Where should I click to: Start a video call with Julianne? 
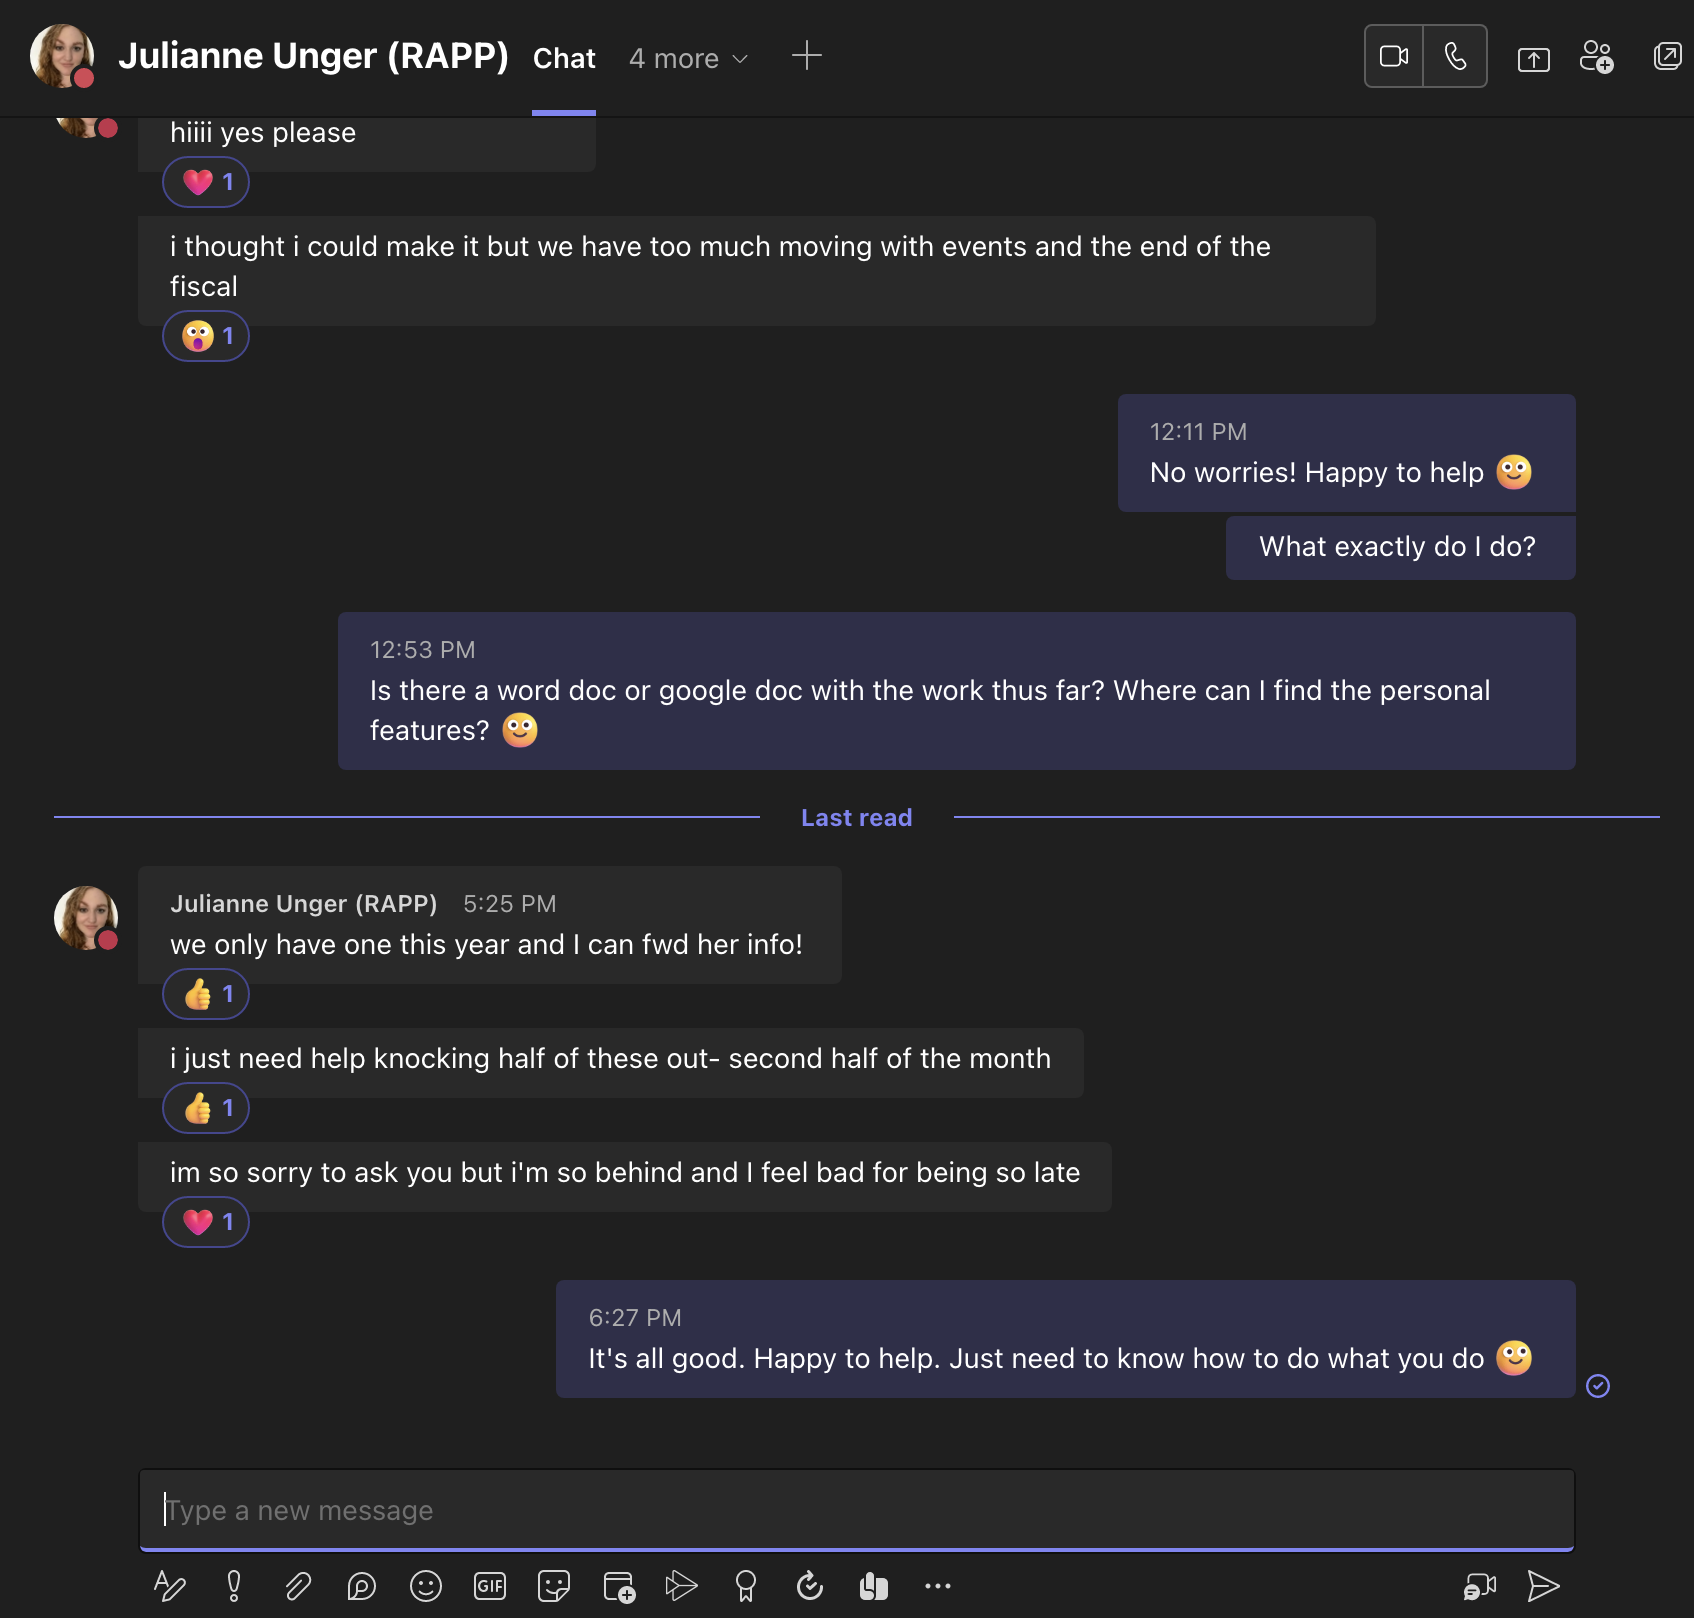point(1393,56)
